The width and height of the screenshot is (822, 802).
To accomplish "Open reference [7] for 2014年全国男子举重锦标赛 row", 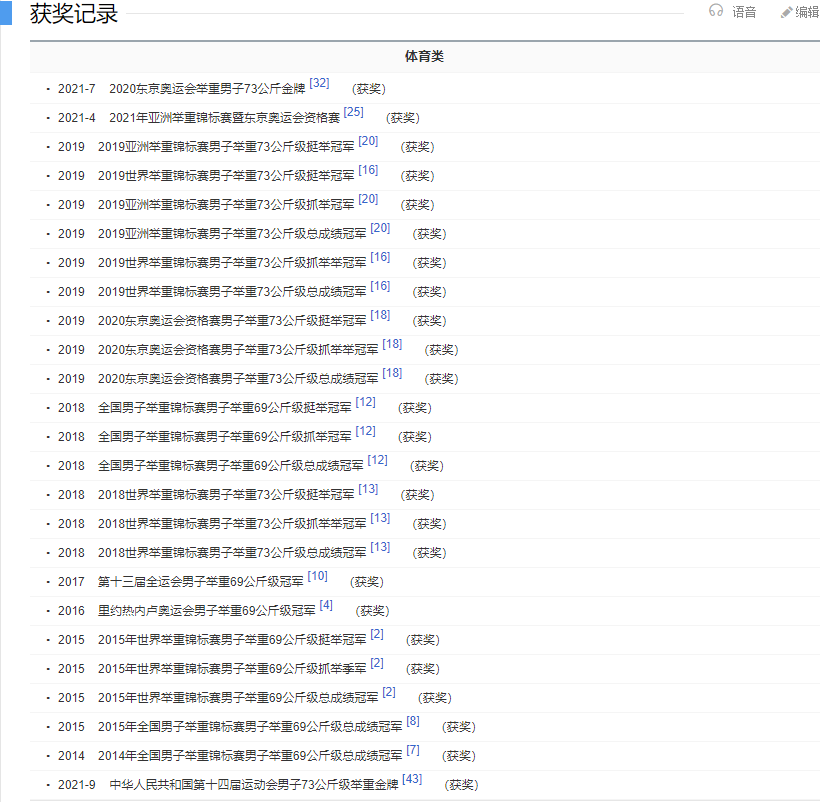I will (x=413, y=750).
